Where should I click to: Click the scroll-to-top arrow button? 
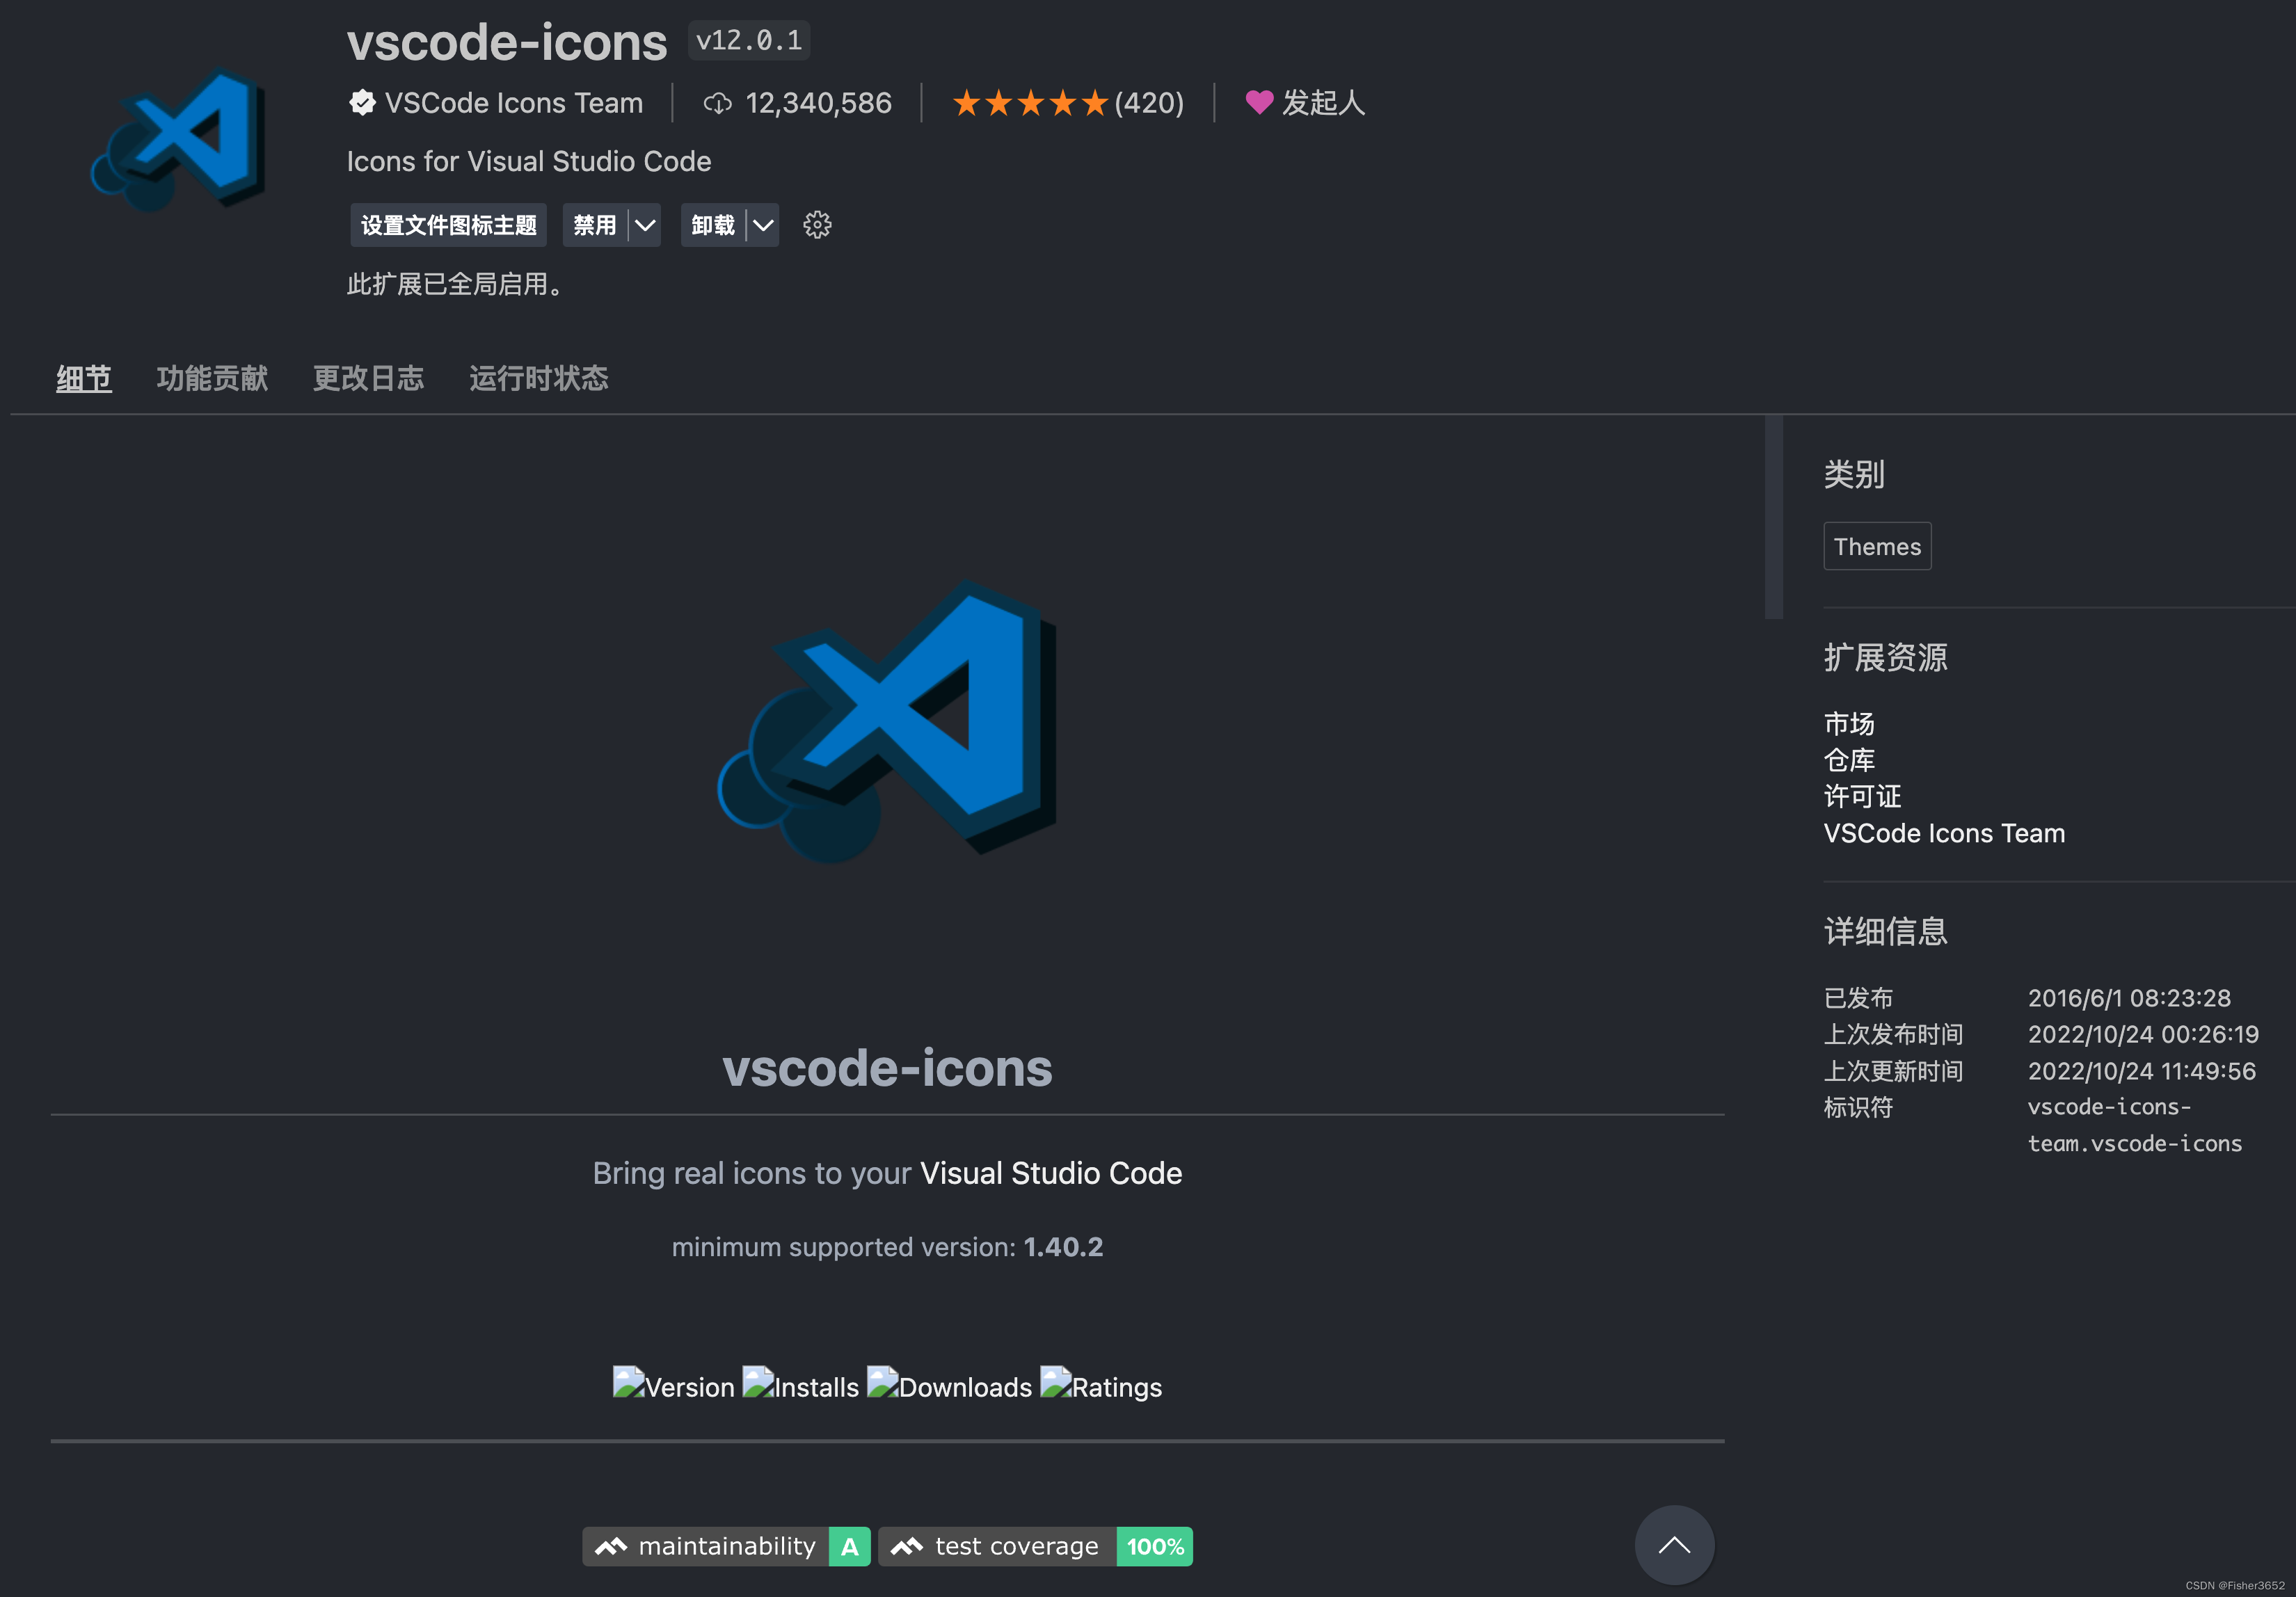point(1674,1545)
